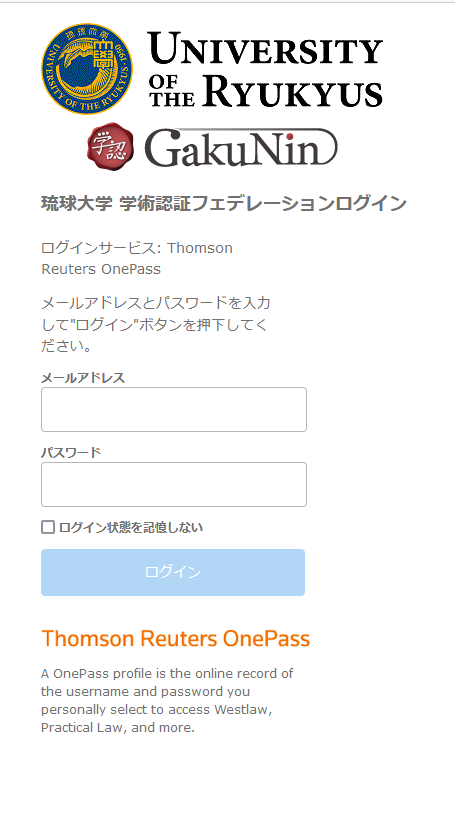Click the University of the Ryukyus circular seal
This screenshot has height=814, width=455.
pyautogui.click(x=87, y=69)
